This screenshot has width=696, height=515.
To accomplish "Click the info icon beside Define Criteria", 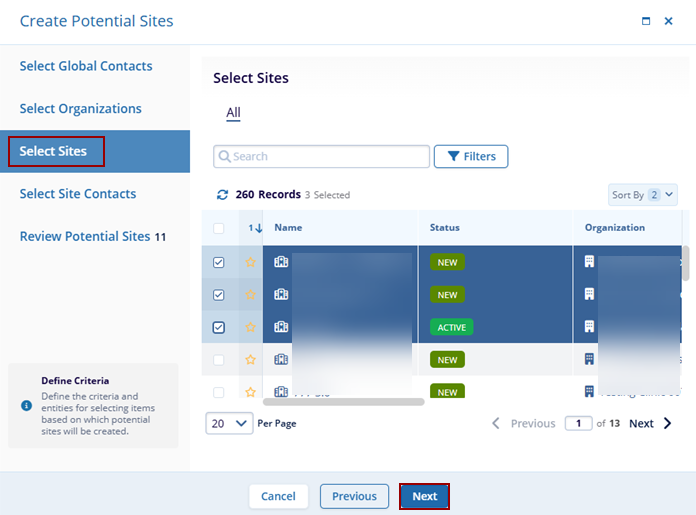I will point(26,405).
